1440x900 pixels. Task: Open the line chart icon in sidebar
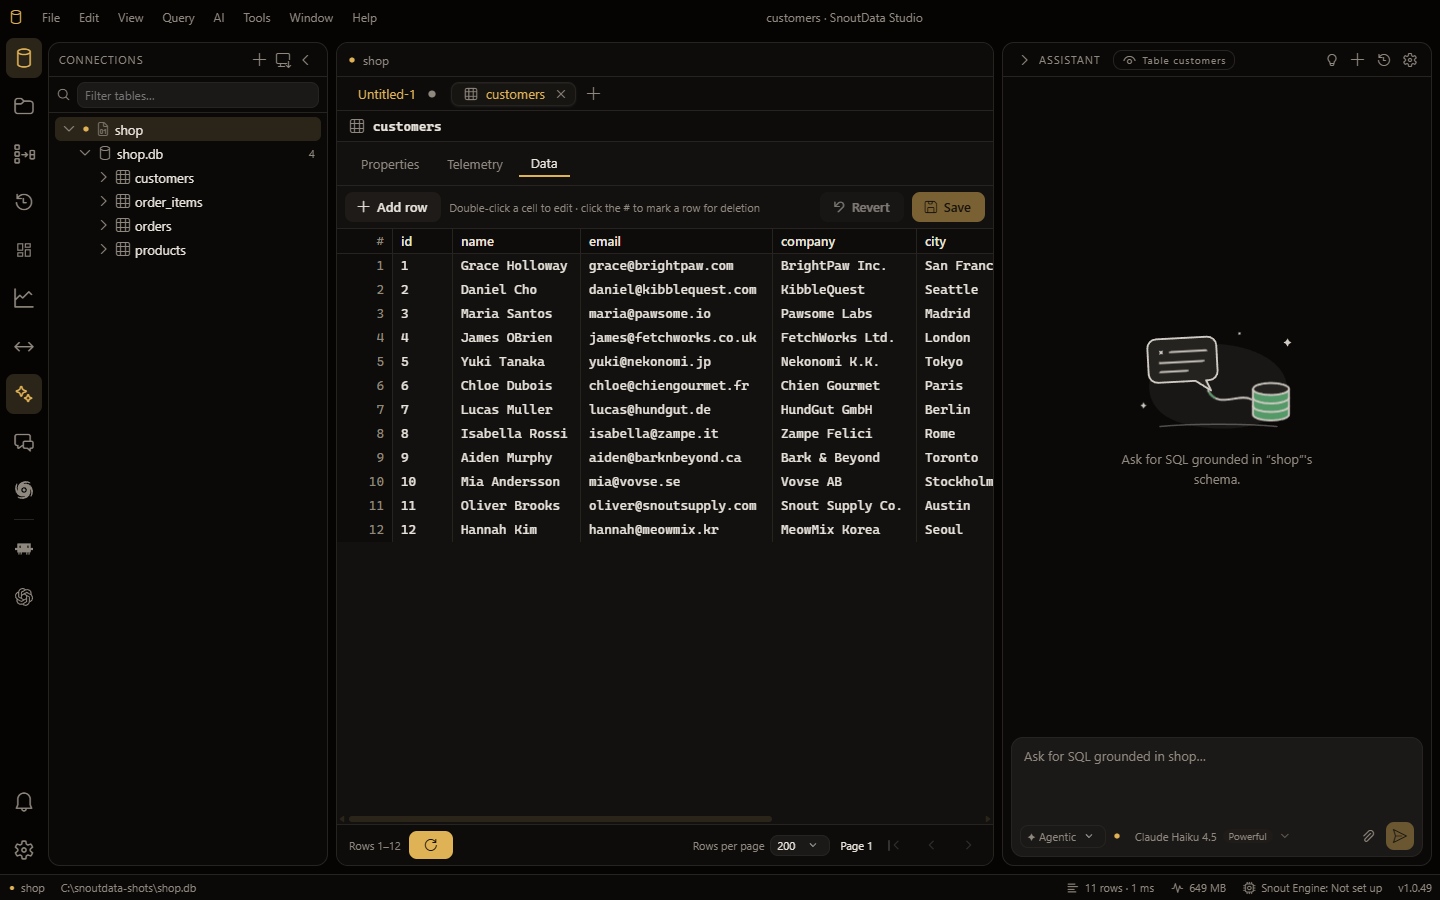pos(24,298)
